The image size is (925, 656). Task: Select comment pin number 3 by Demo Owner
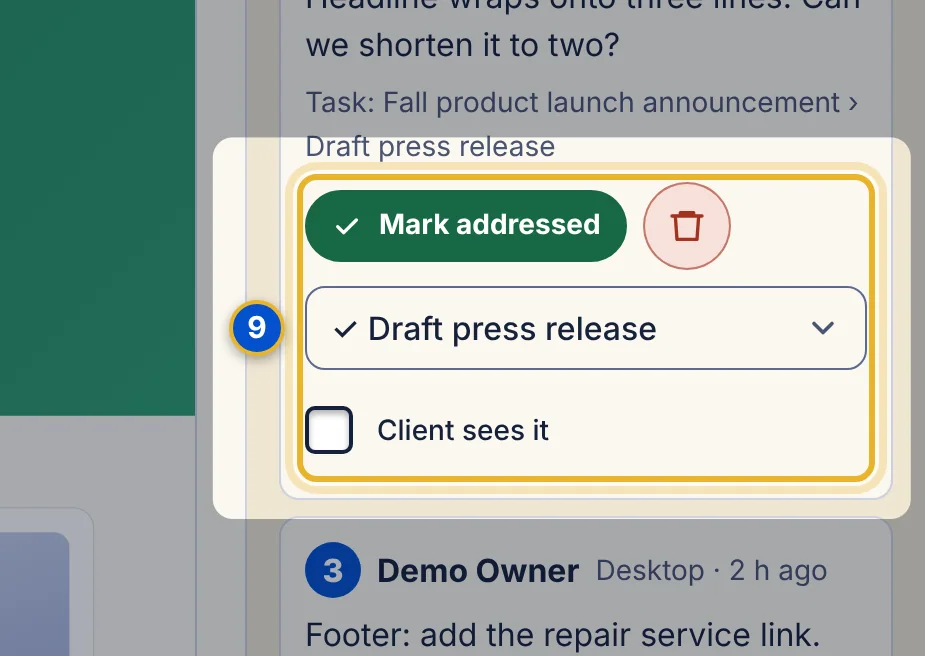(x=333, y=570)
